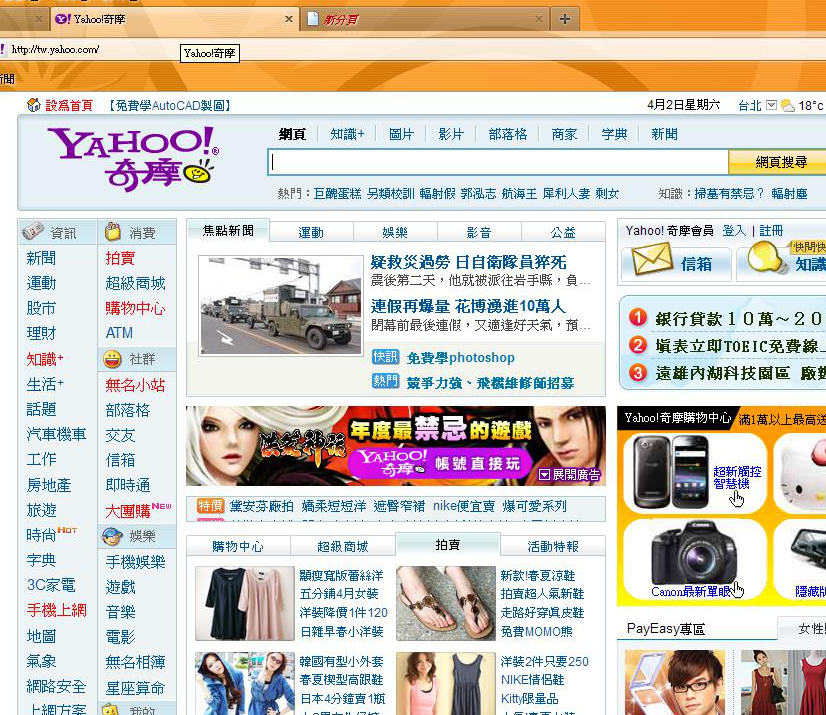The width and height of the screenshot is (826, 715).
Task: Click the 知識 lightbulb icon
Action: click(766, 257)
